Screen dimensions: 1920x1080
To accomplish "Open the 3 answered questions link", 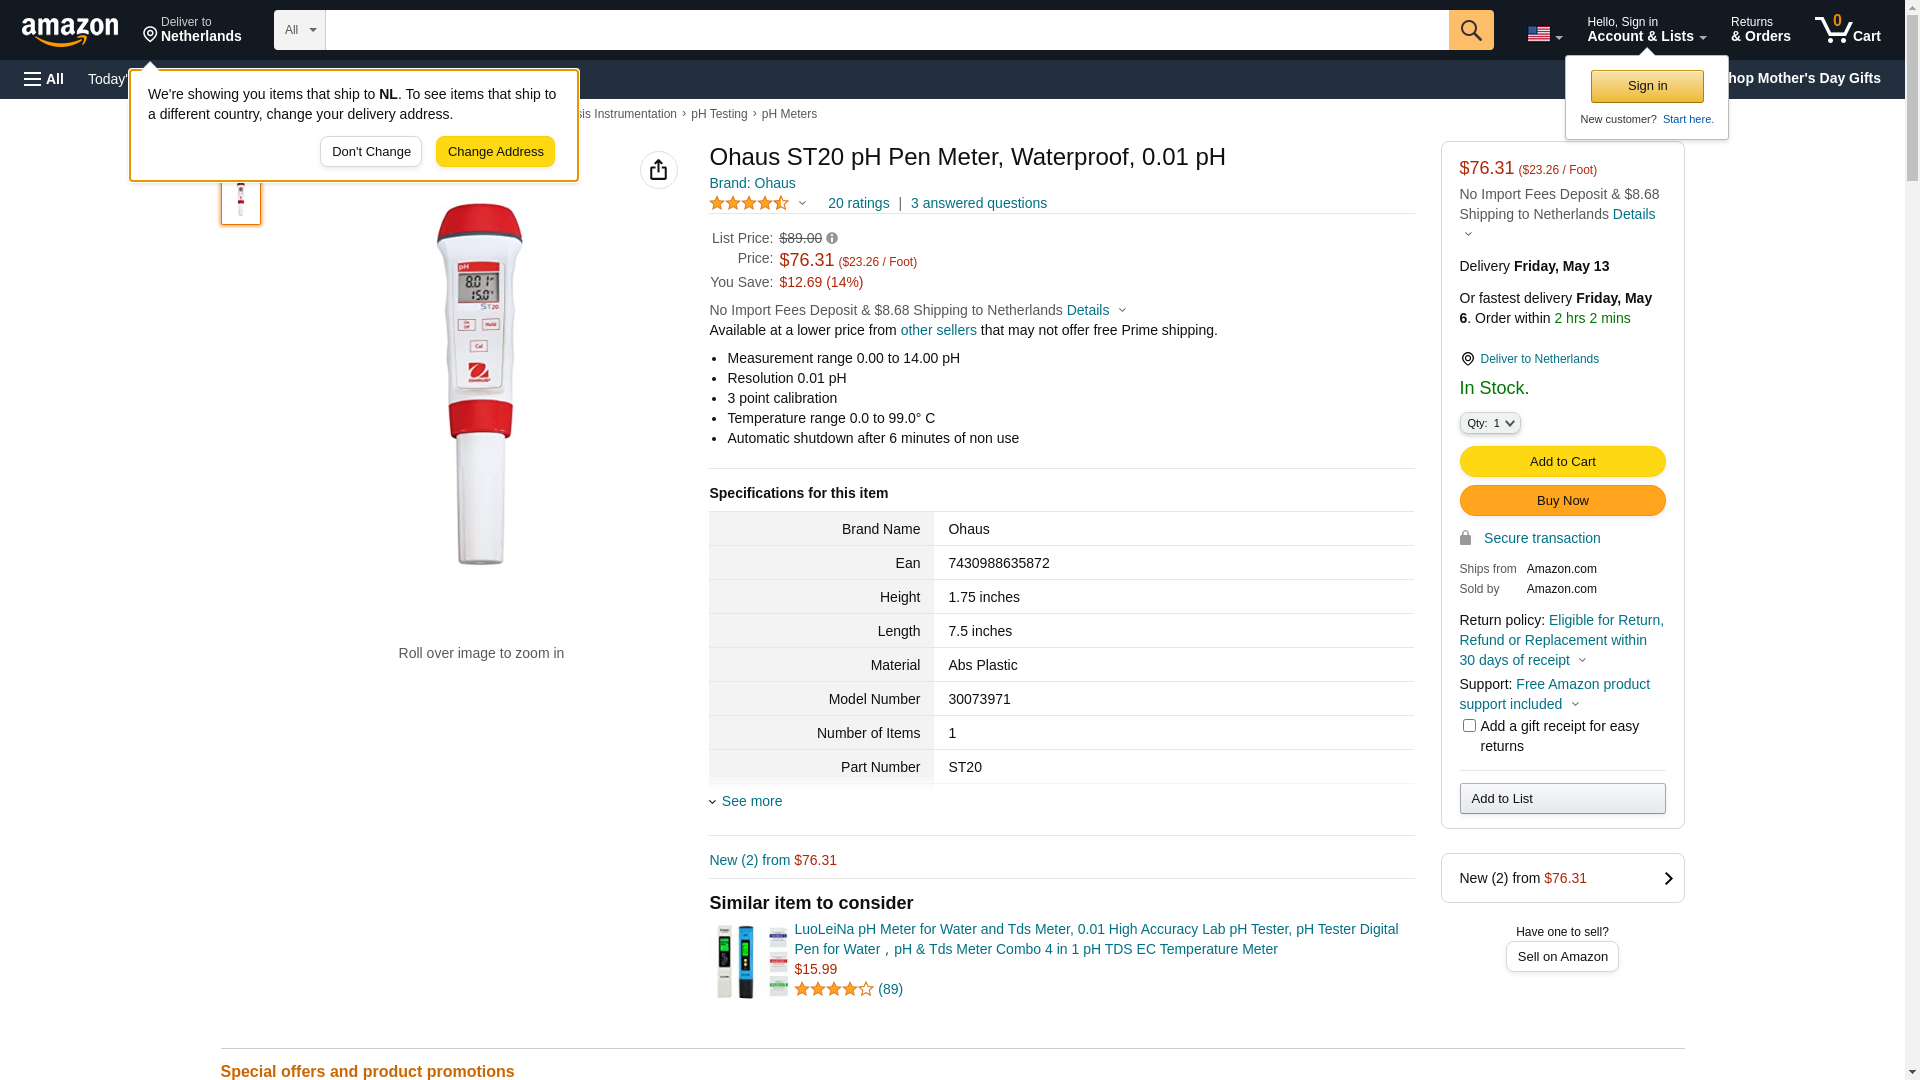I will coord(978,203).
